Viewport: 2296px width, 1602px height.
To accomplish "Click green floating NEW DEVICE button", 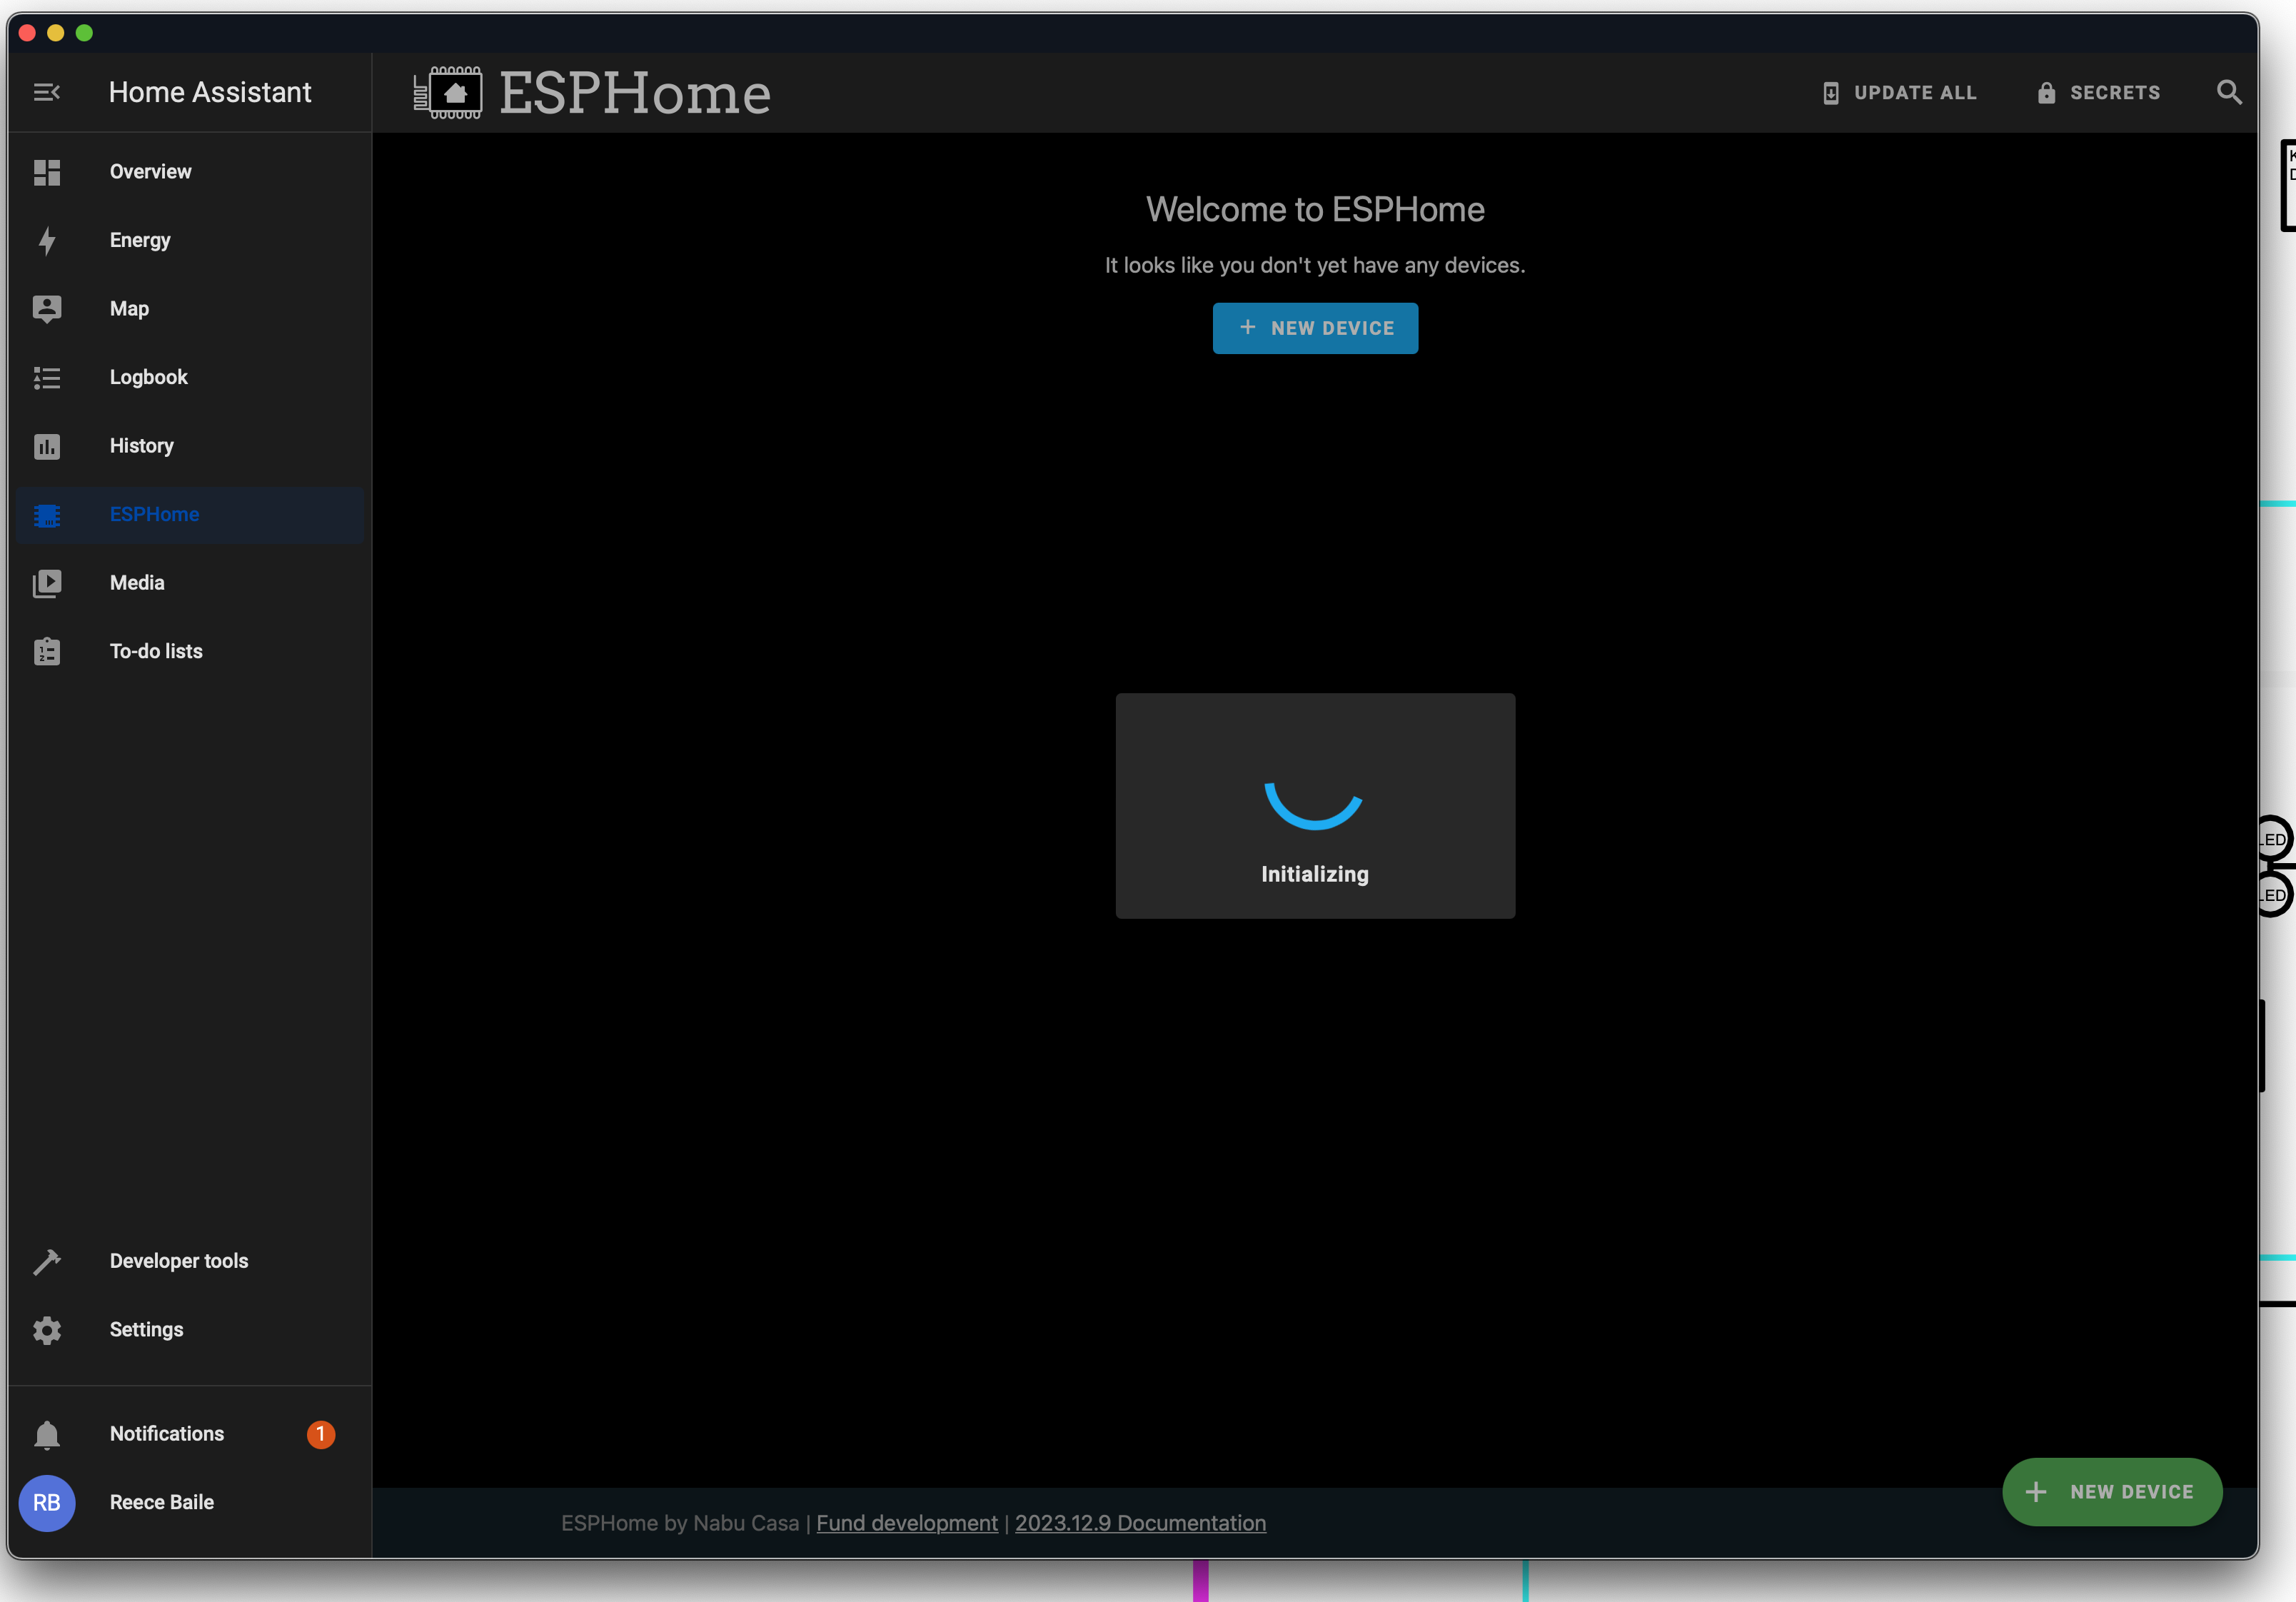I will tap(2111, 1492).
